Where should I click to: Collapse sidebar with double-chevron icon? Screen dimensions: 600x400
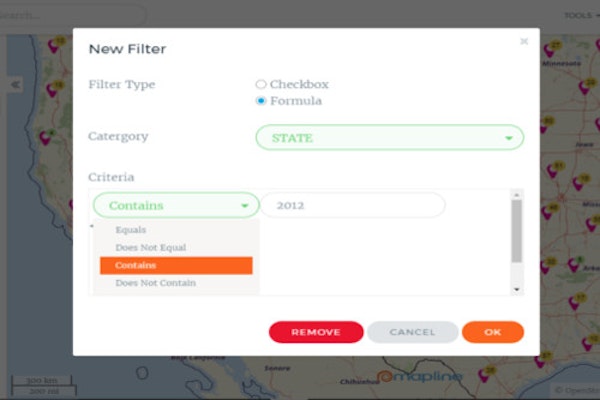(x=15, y=85)
